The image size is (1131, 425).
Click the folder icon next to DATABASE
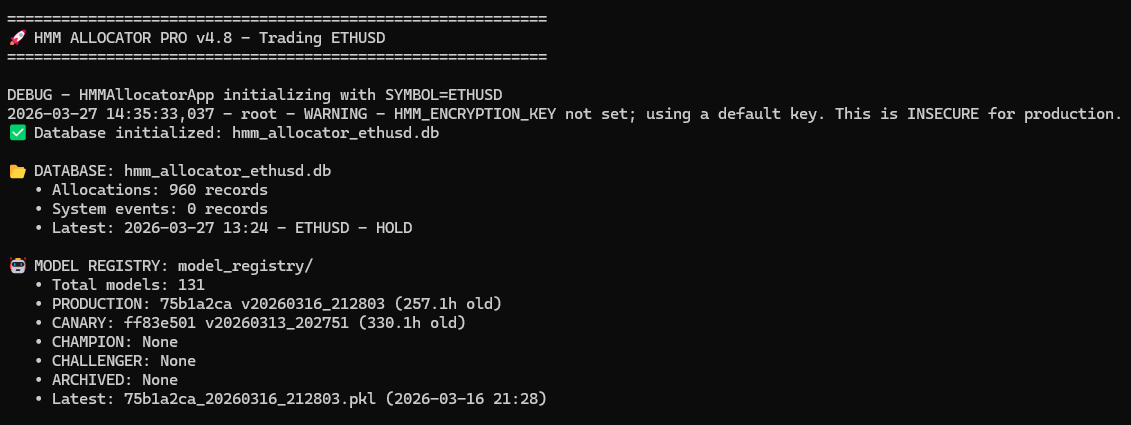pos(16,171)
